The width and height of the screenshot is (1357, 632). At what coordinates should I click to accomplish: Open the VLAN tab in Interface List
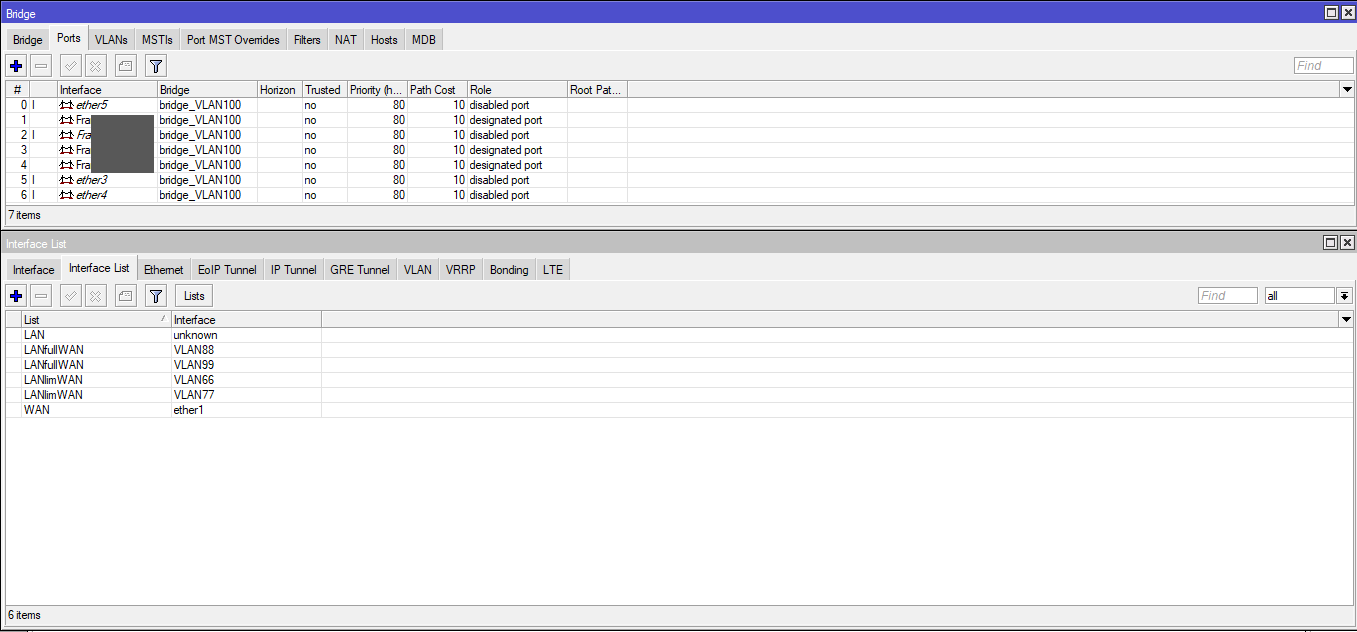coord(418,270)
